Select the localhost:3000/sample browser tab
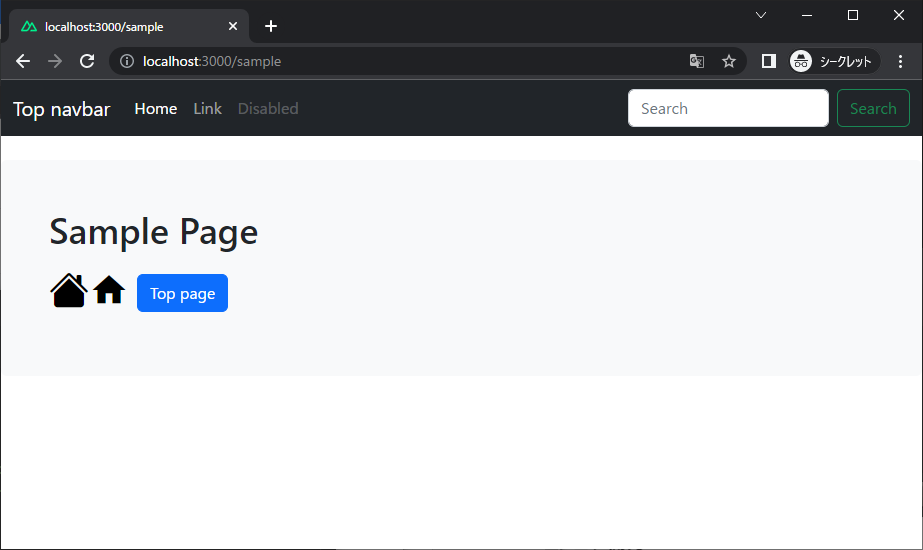The image size is (923, 550). 129,26
